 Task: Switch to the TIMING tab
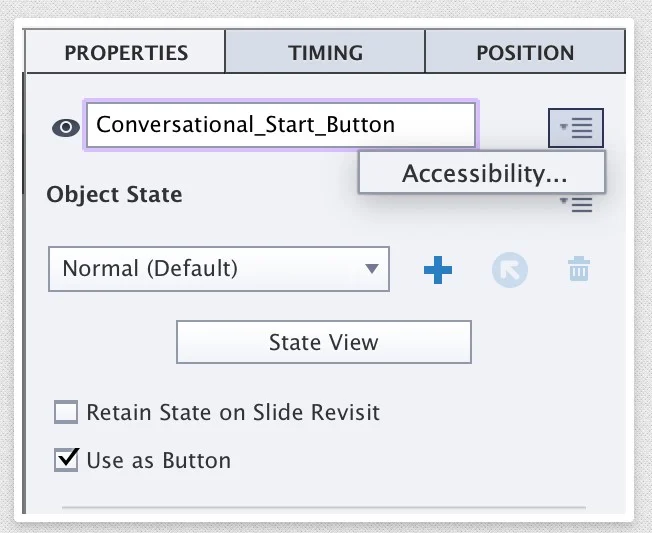point(325,53)
